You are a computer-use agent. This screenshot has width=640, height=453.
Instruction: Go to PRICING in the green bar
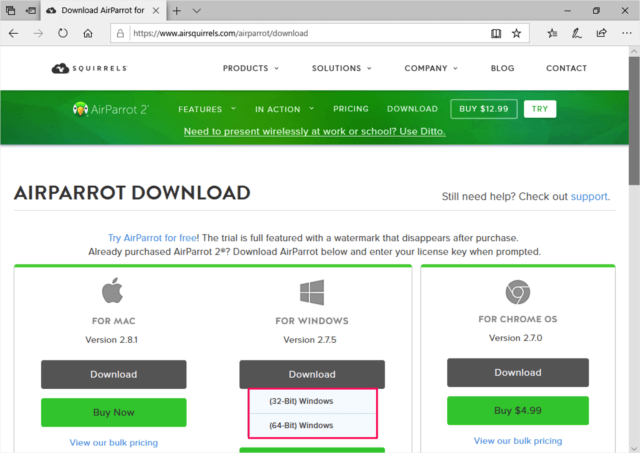tap(350, 109)
